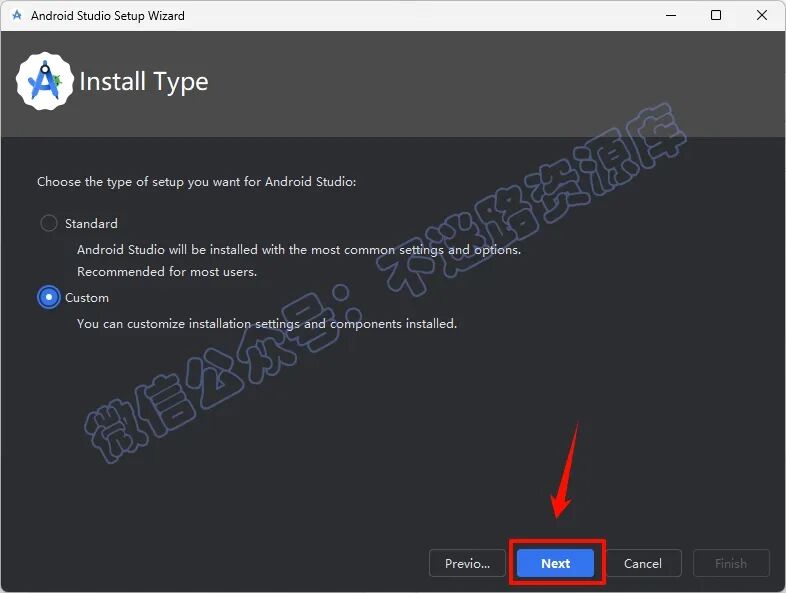Cancel the setup wizard
The height and width of the screenshot is (593, 786).
[x=643, y=563]
